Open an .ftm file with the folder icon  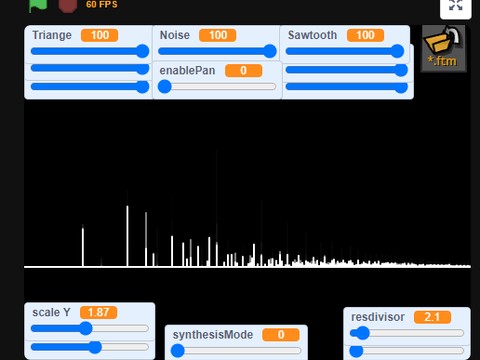pyautogui.click(x=444, y=48)
